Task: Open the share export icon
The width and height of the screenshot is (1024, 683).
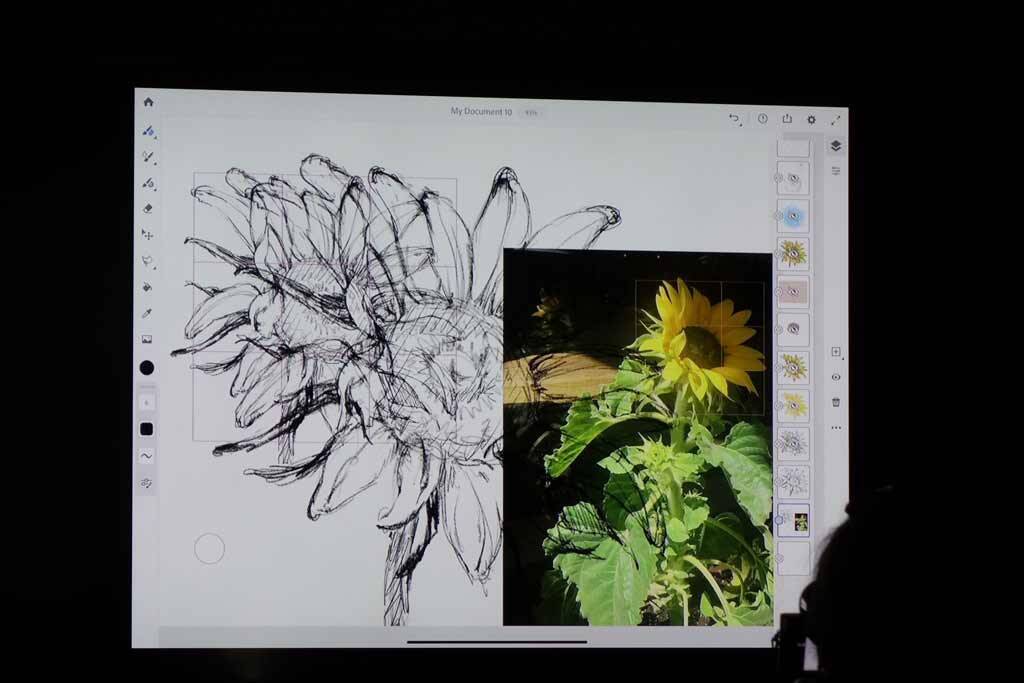Action: [x=787, y=119]
